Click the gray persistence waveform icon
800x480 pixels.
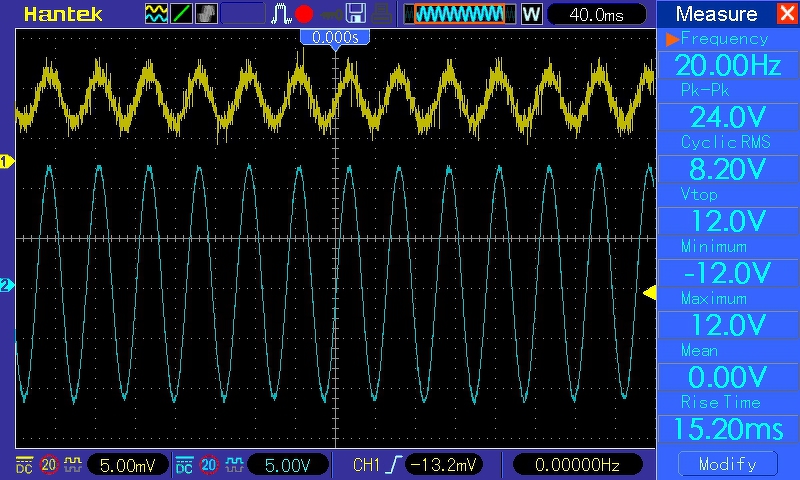coord(207,14)
